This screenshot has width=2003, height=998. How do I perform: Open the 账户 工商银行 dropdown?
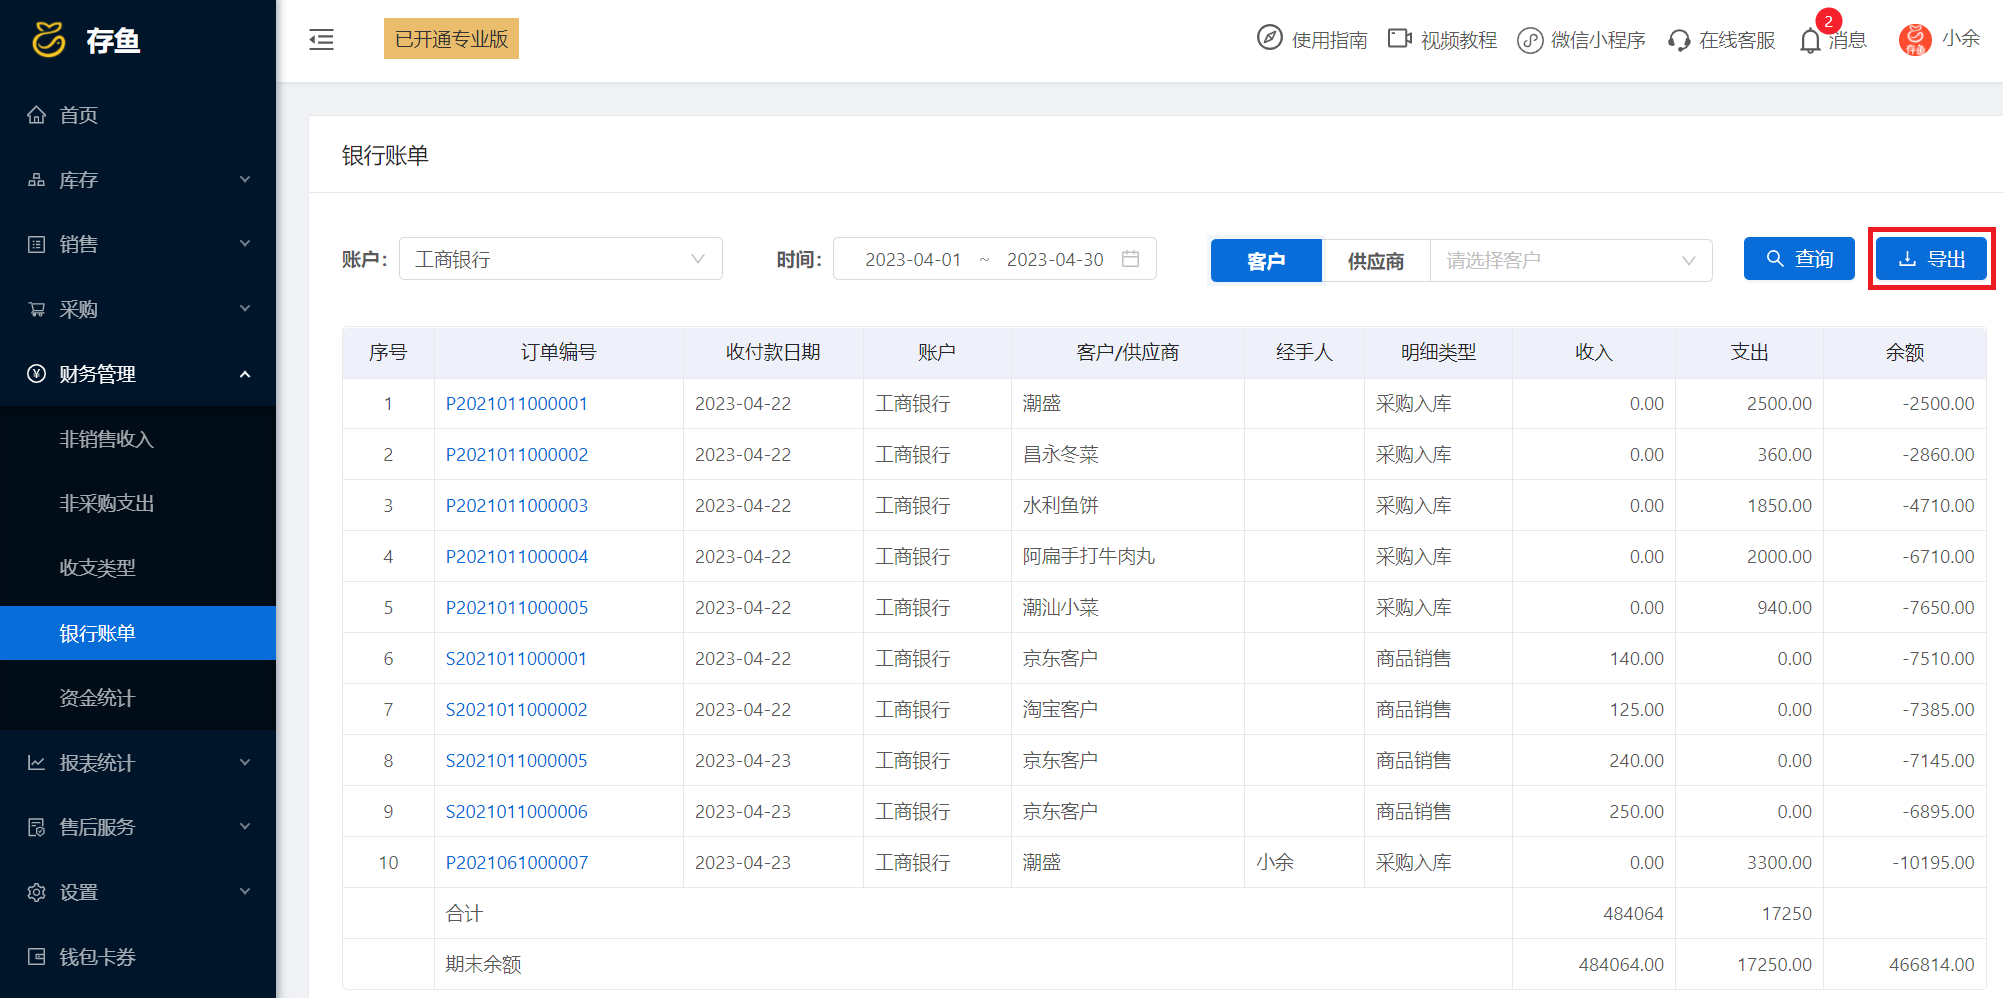561,259
